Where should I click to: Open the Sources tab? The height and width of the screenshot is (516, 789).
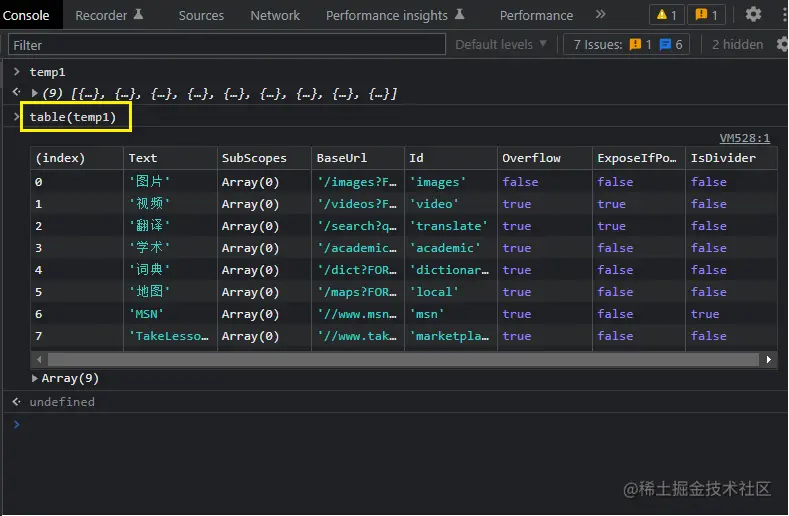pos(201,16)
